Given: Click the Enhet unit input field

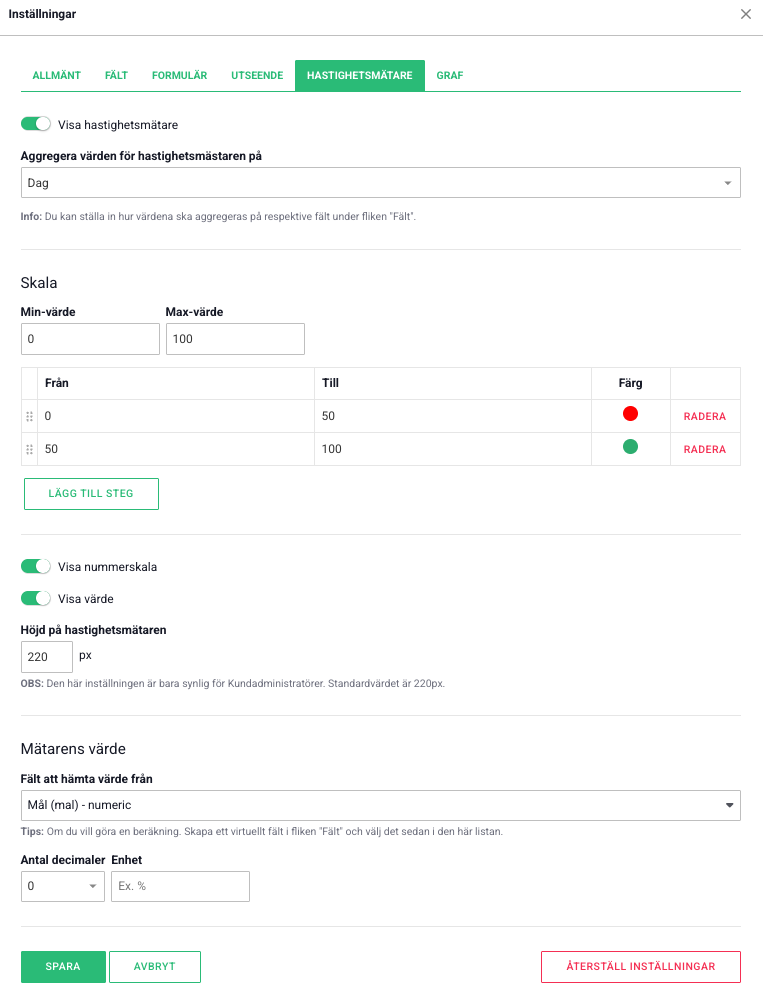Looking at the screenshot, I should tap(180, 886).
